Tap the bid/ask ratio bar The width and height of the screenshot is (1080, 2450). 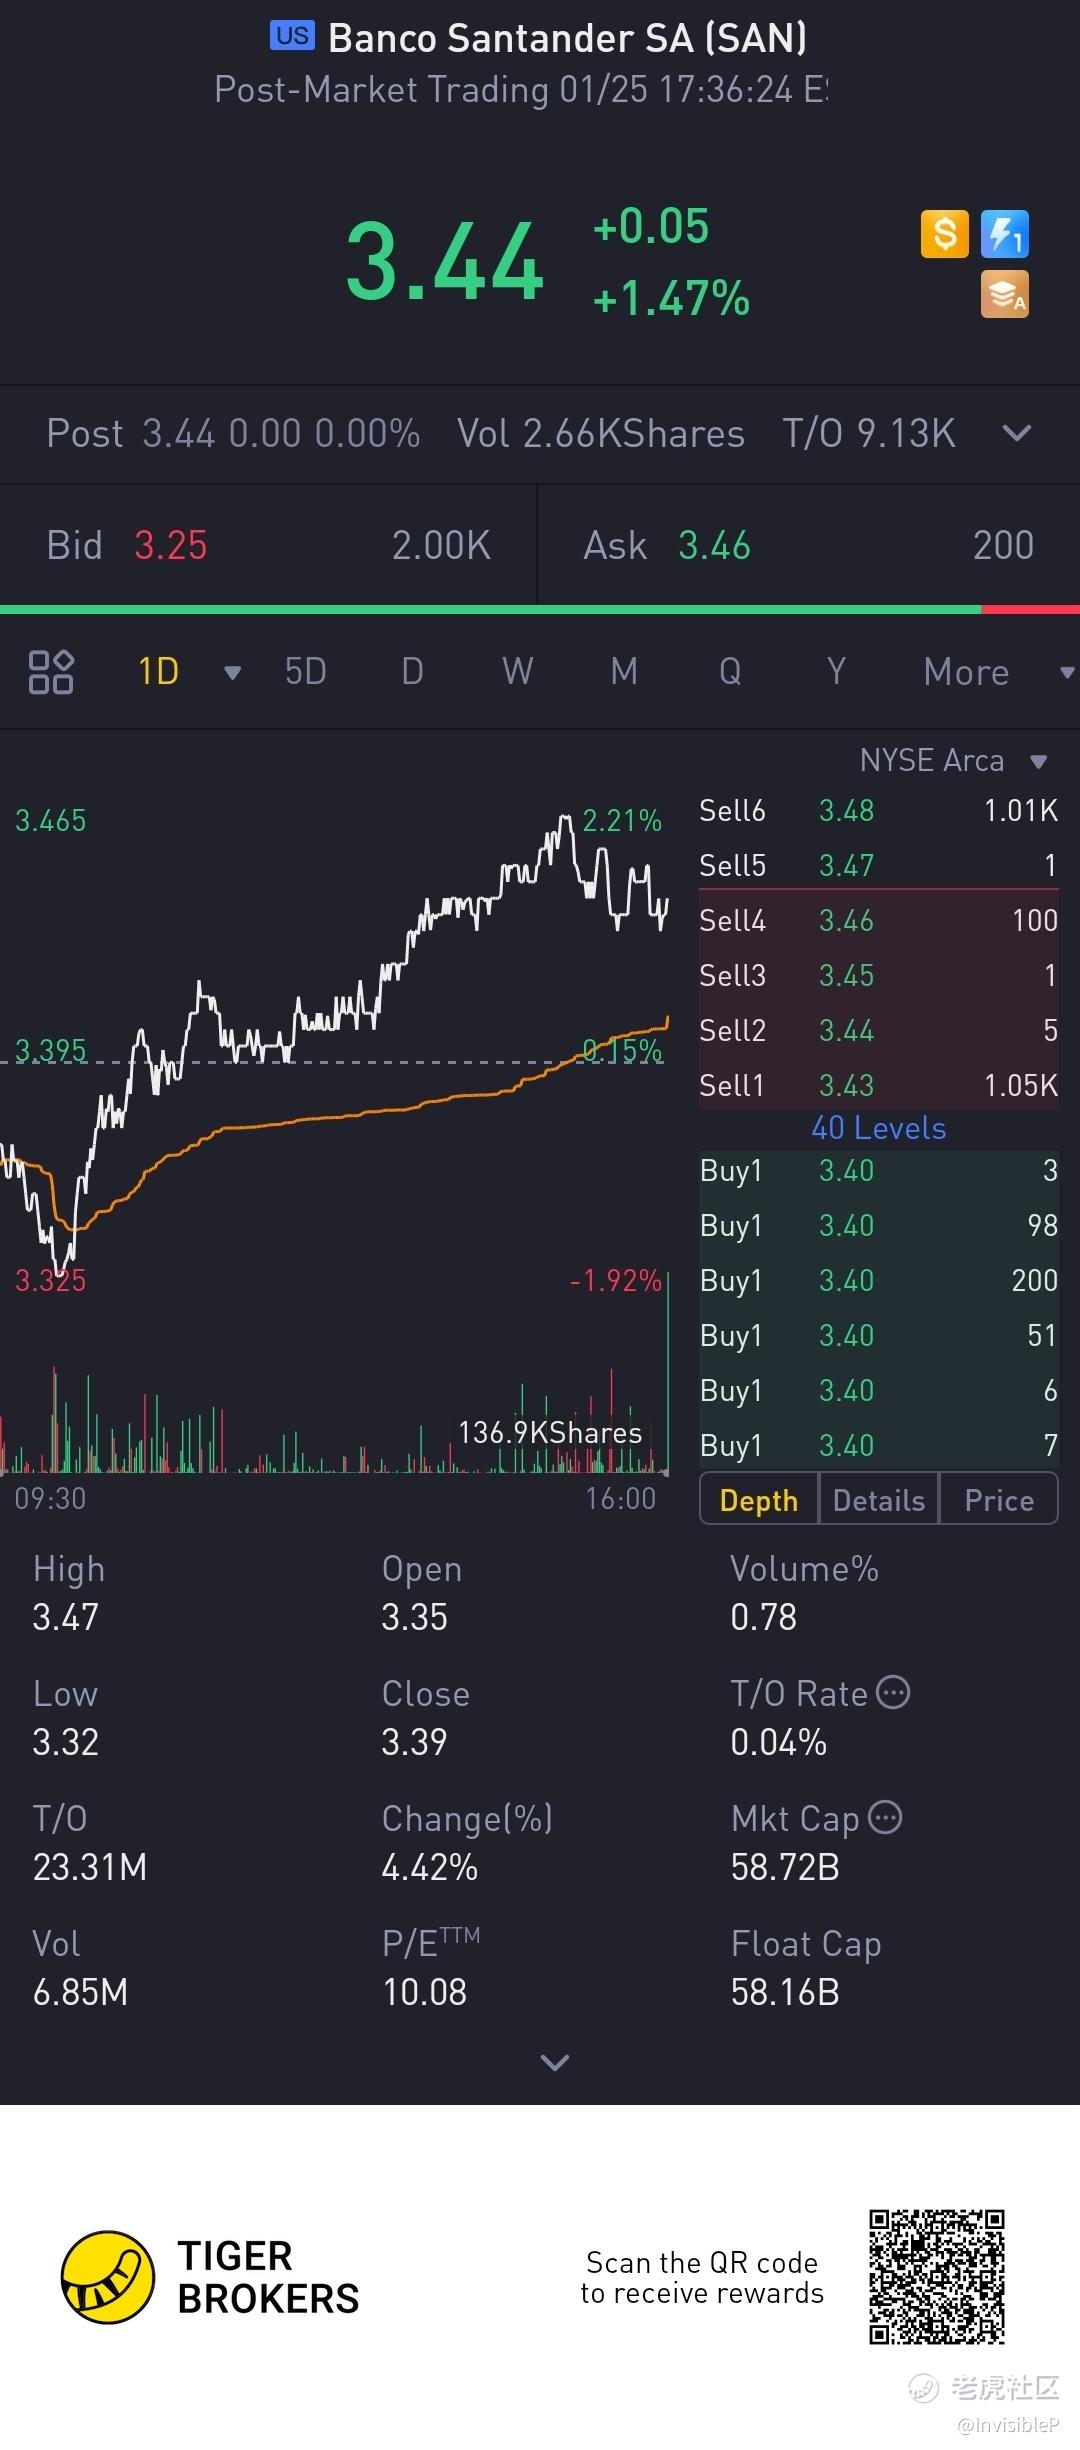pos(540,609)
